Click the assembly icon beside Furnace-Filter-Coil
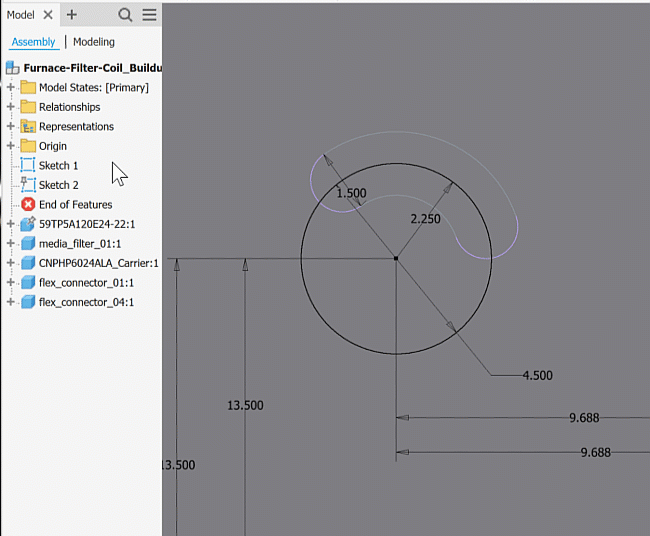650x536 pixels. click(12, 68)
